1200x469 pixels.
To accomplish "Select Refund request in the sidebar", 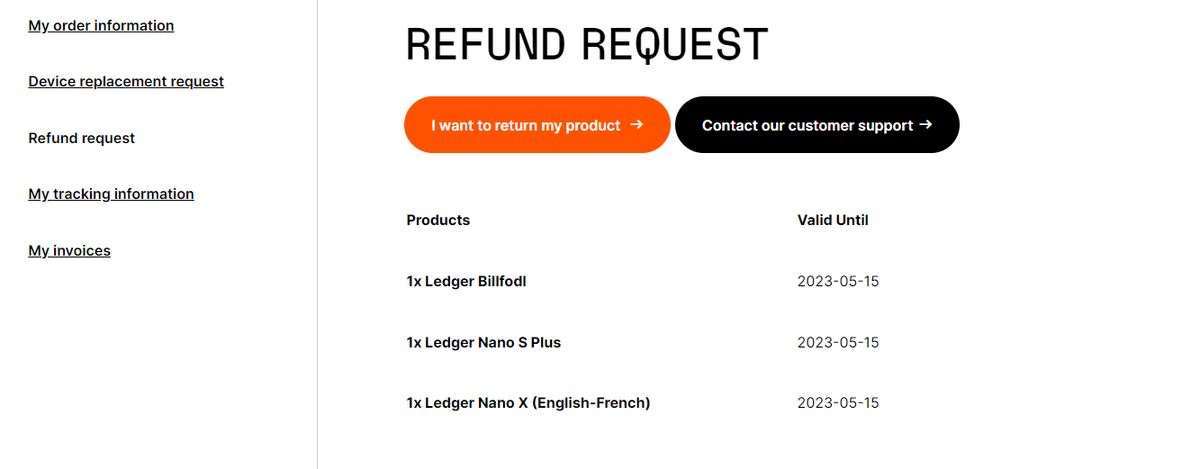I will click(x=82, y=138).
